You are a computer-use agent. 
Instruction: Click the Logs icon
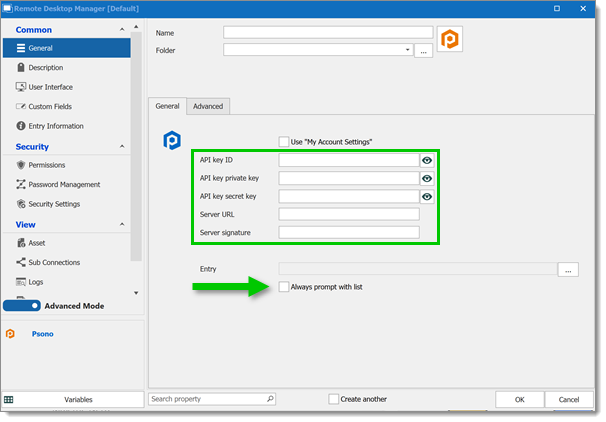21,282
